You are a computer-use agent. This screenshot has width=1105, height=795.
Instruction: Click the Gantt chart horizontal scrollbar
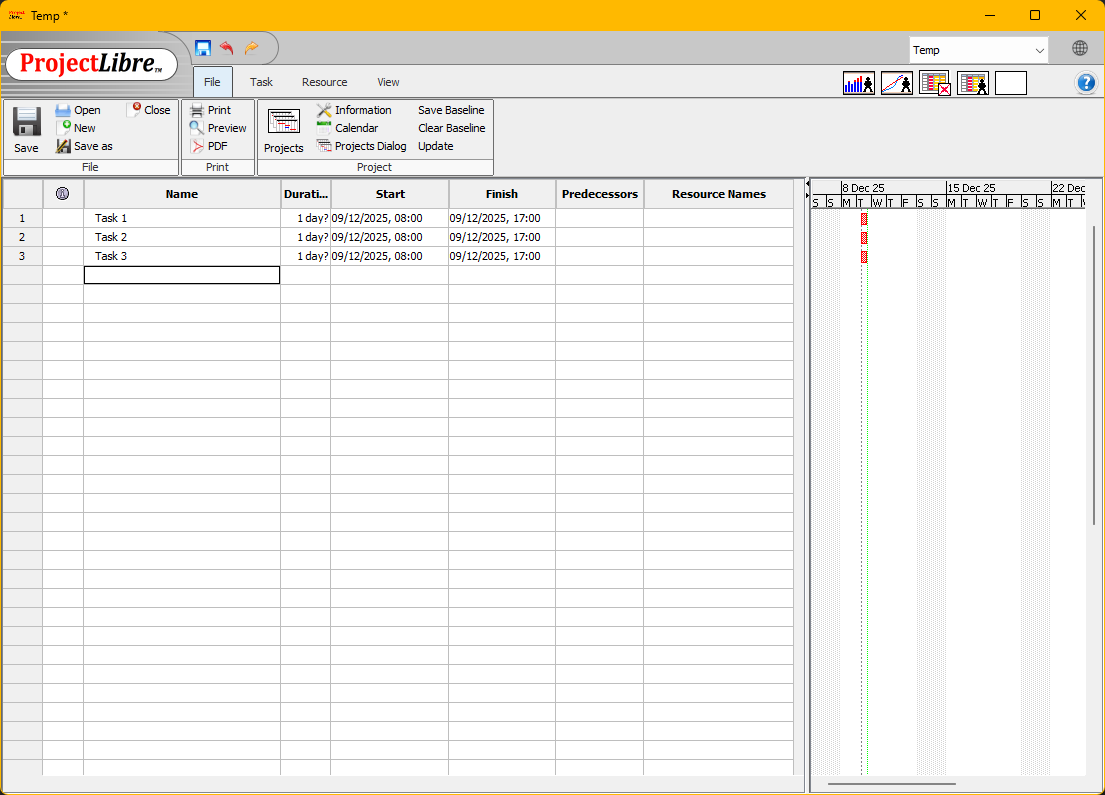891,784
